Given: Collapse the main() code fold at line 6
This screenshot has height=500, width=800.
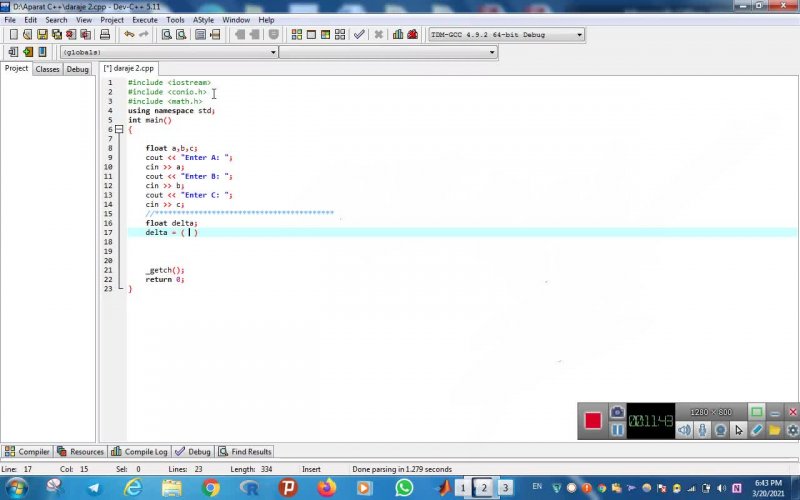Looking at the screenshot, I should [119, 130].
